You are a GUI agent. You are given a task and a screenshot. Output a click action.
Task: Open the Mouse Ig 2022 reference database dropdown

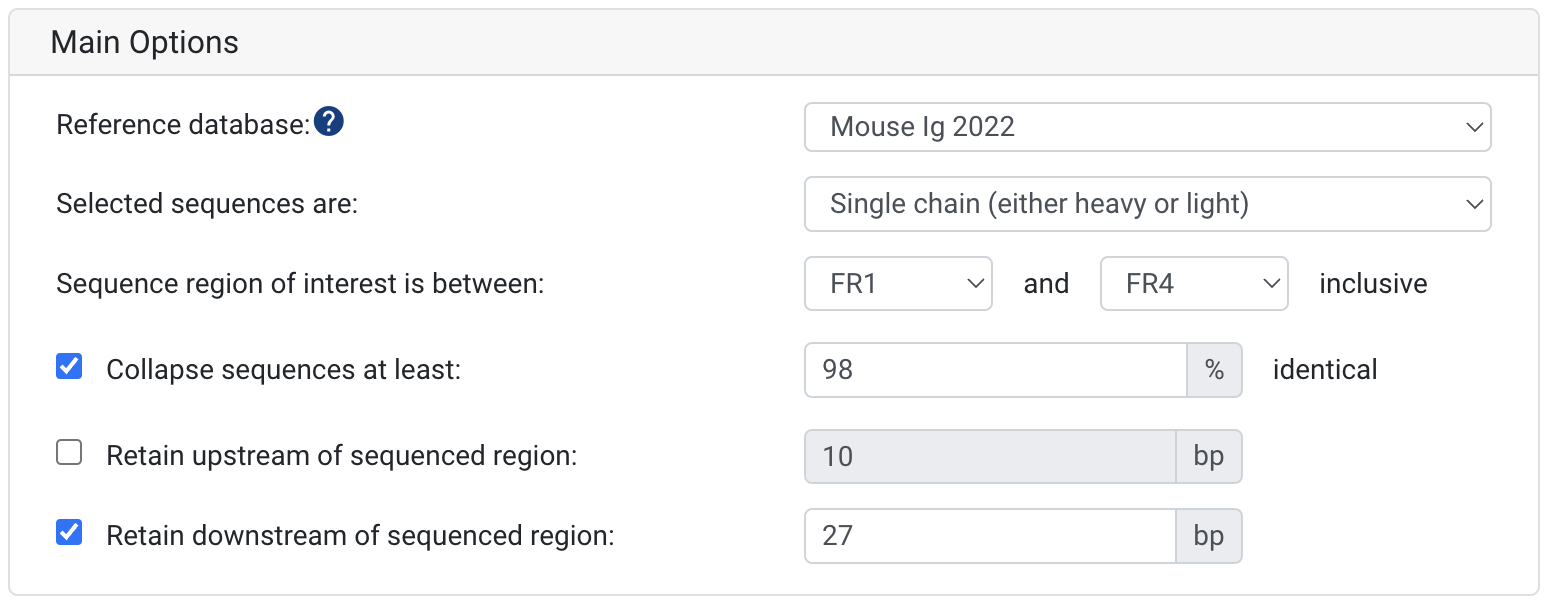(x=1147, y=127)
